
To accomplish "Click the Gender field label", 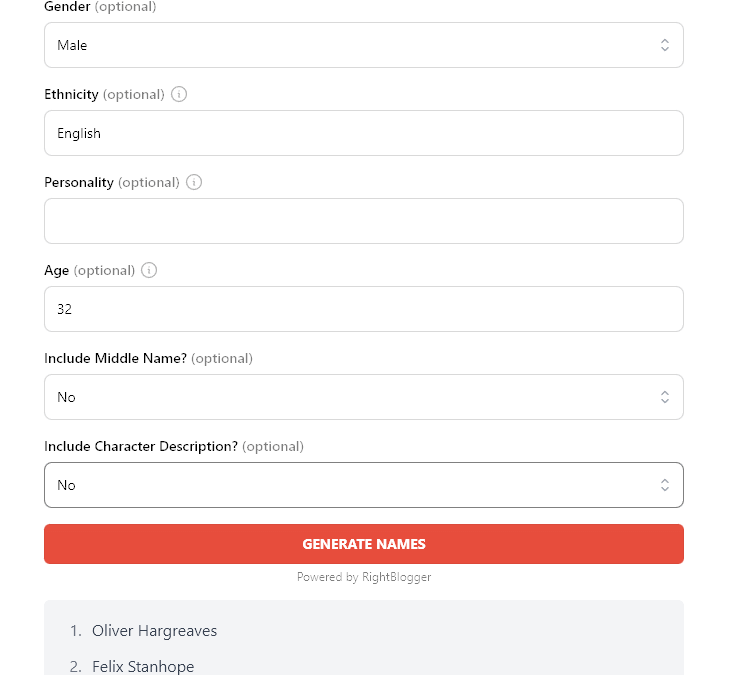I will pyautogui.click(x=68, y=7).
